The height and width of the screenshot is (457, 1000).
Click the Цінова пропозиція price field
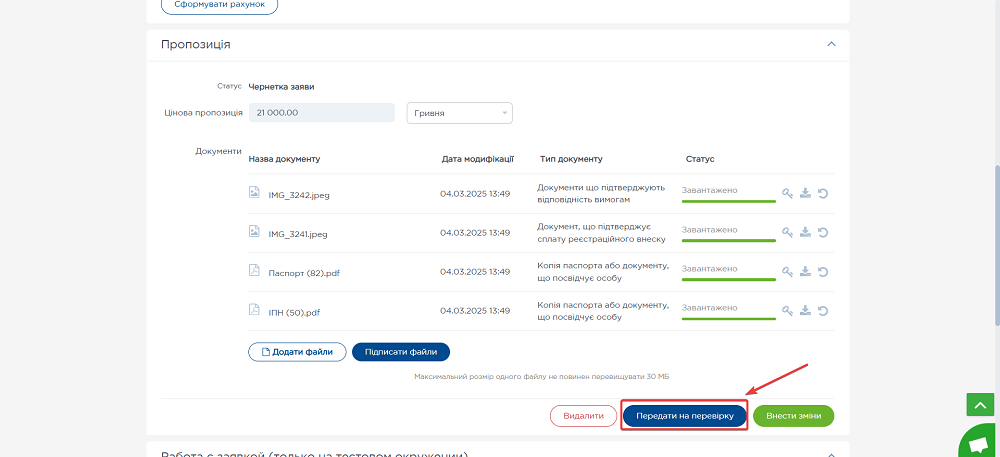pyautogui.click(x=321, y=113)
